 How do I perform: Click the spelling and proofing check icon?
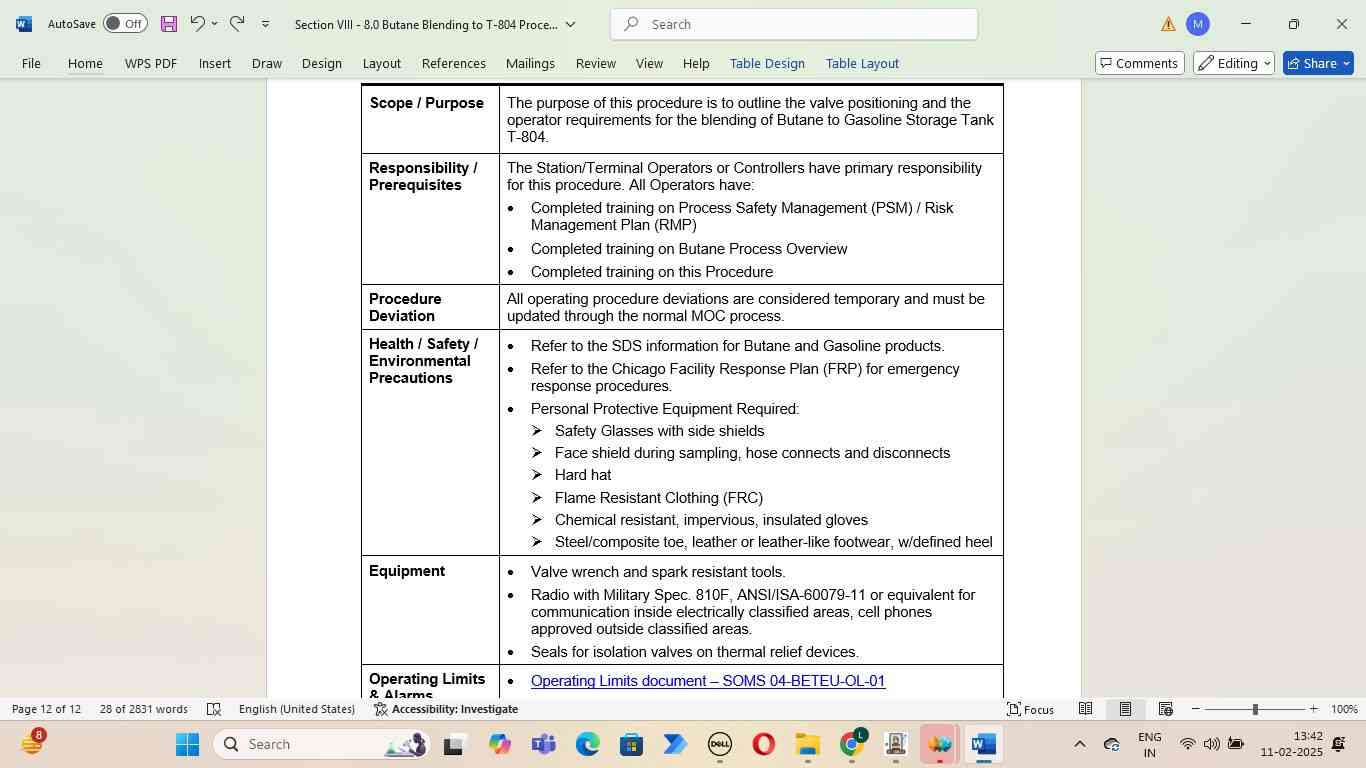click(x=213, y=709)
